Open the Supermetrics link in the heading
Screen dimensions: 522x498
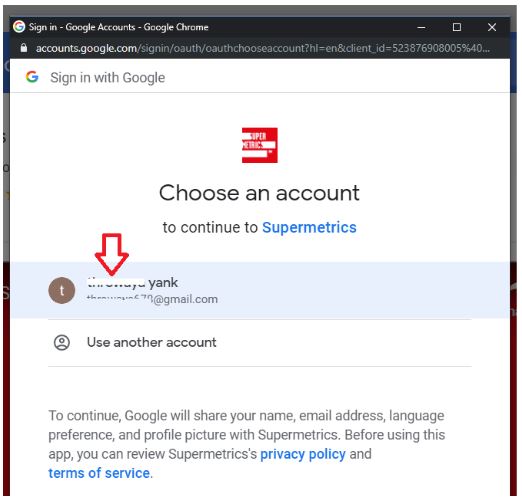[309, 227]
